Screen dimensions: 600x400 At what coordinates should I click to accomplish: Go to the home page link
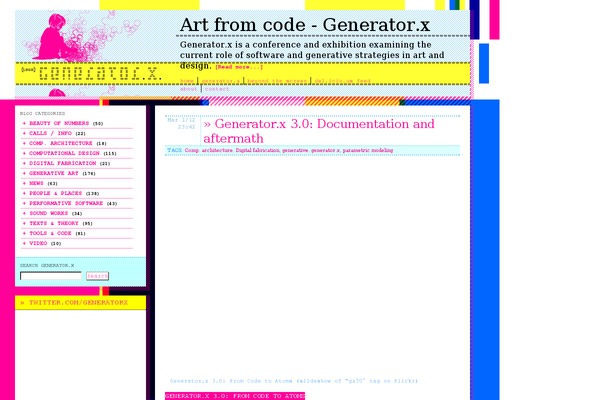[187, 81]
